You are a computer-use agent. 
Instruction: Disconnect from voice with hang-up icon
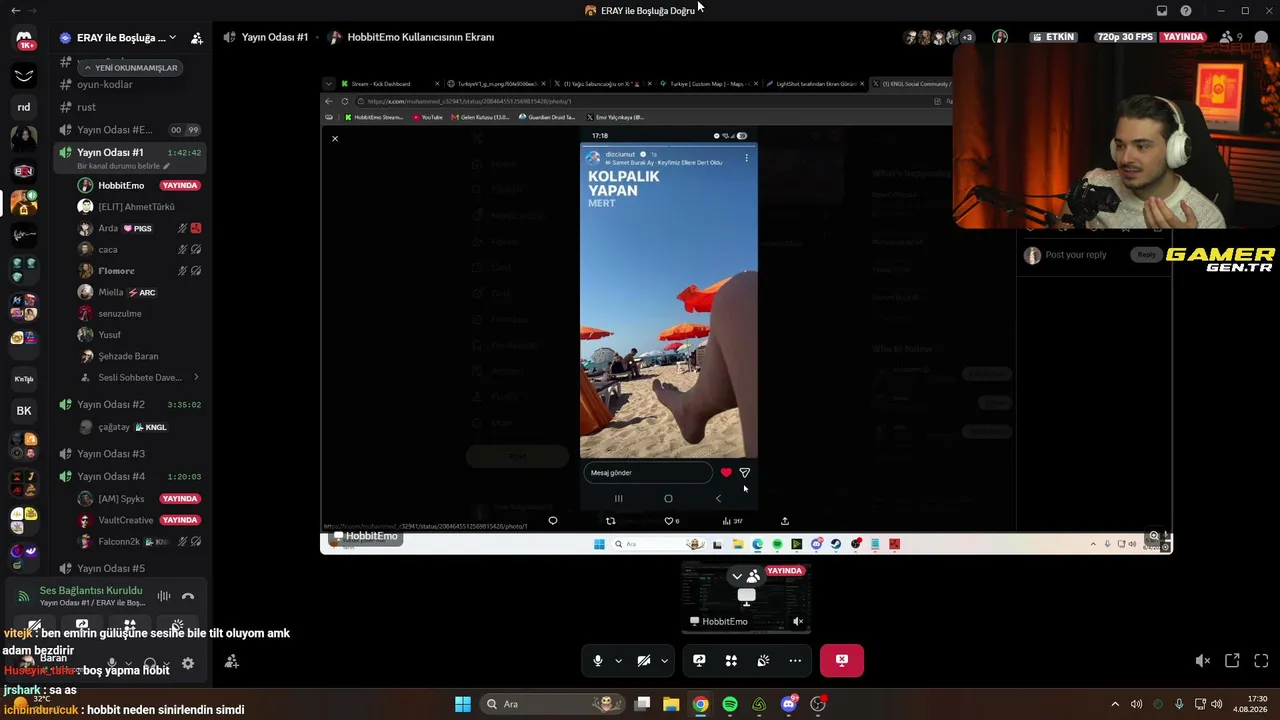pyautogui.click(x=188, y=596)
